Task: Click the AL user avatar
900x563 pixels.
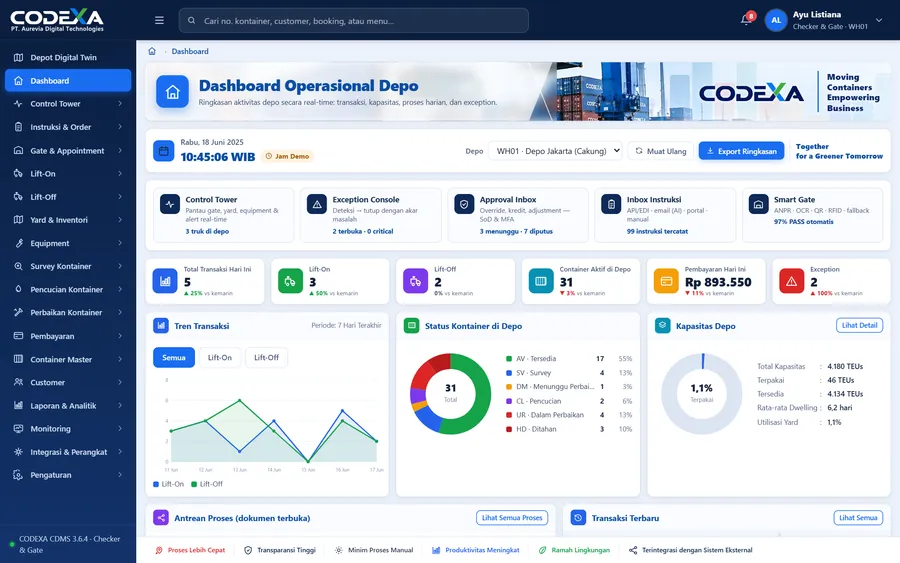Action: pos(776,20)
